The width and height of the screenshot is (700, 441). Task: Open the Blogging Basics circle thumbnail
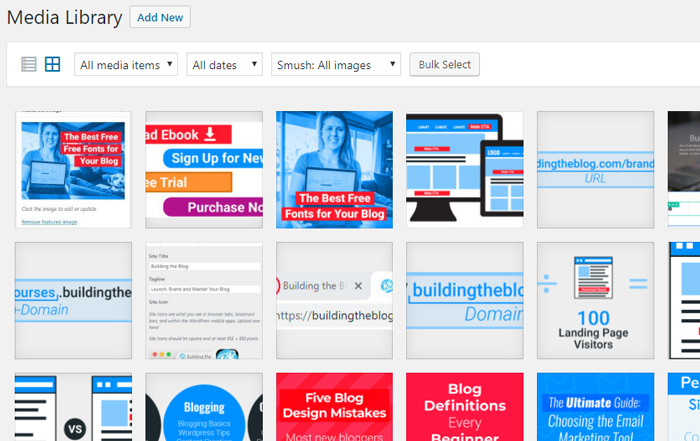coord(204,407)
